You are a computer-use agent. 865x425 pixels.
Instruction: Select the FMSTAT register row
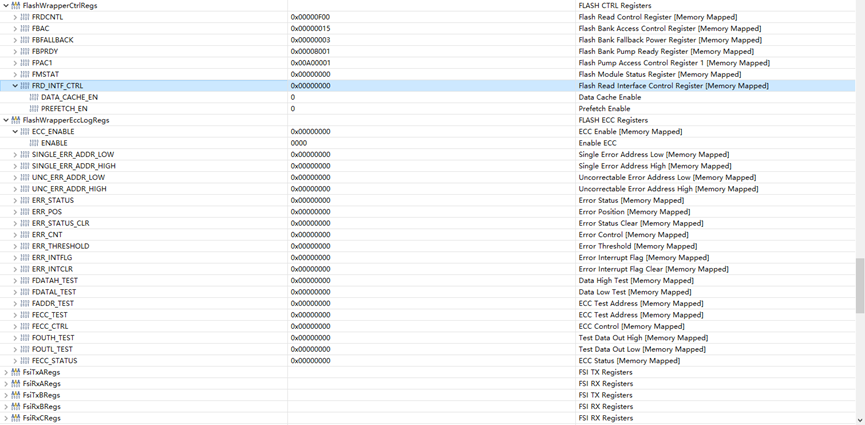[428, 75]
